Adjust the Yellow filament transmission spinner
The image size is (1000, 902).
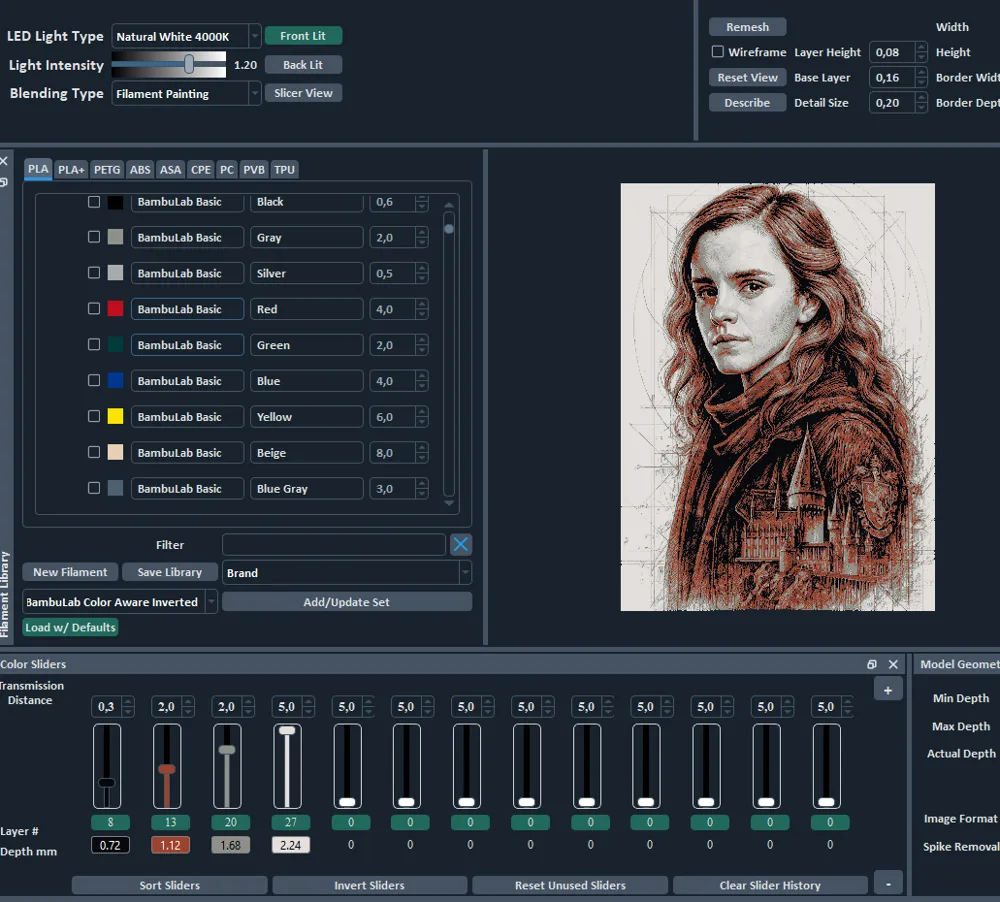pyautogui.click(x=422, y=417)
